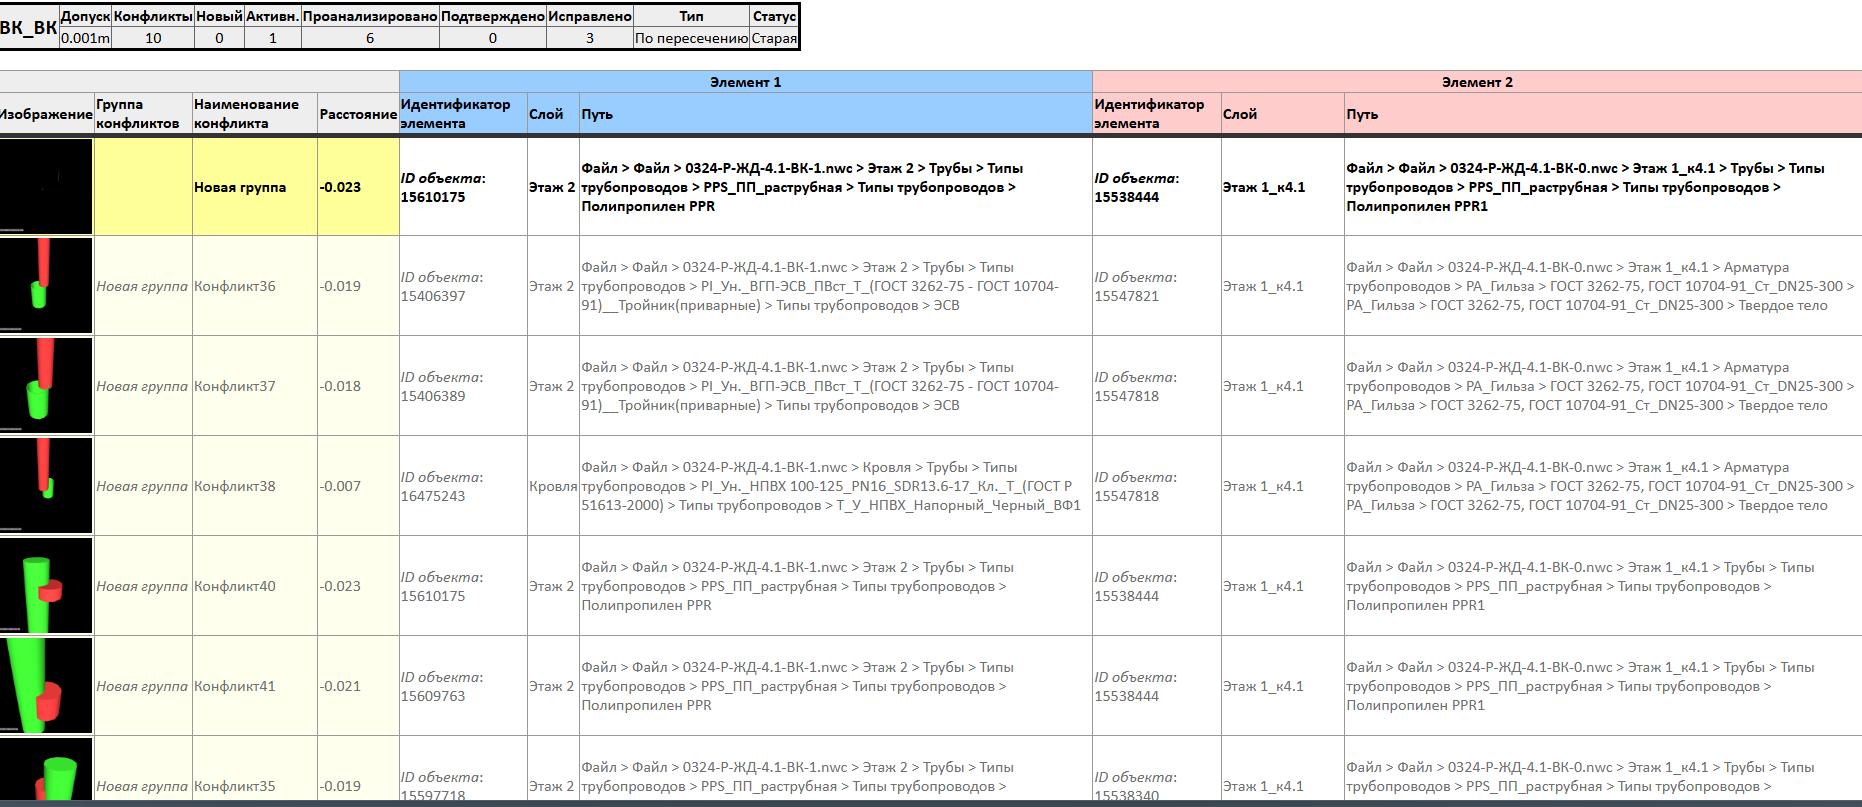The width and height of the screenshot is (1862, 807).
Task: Click the Старая status value
Action: tap(774, 38)
